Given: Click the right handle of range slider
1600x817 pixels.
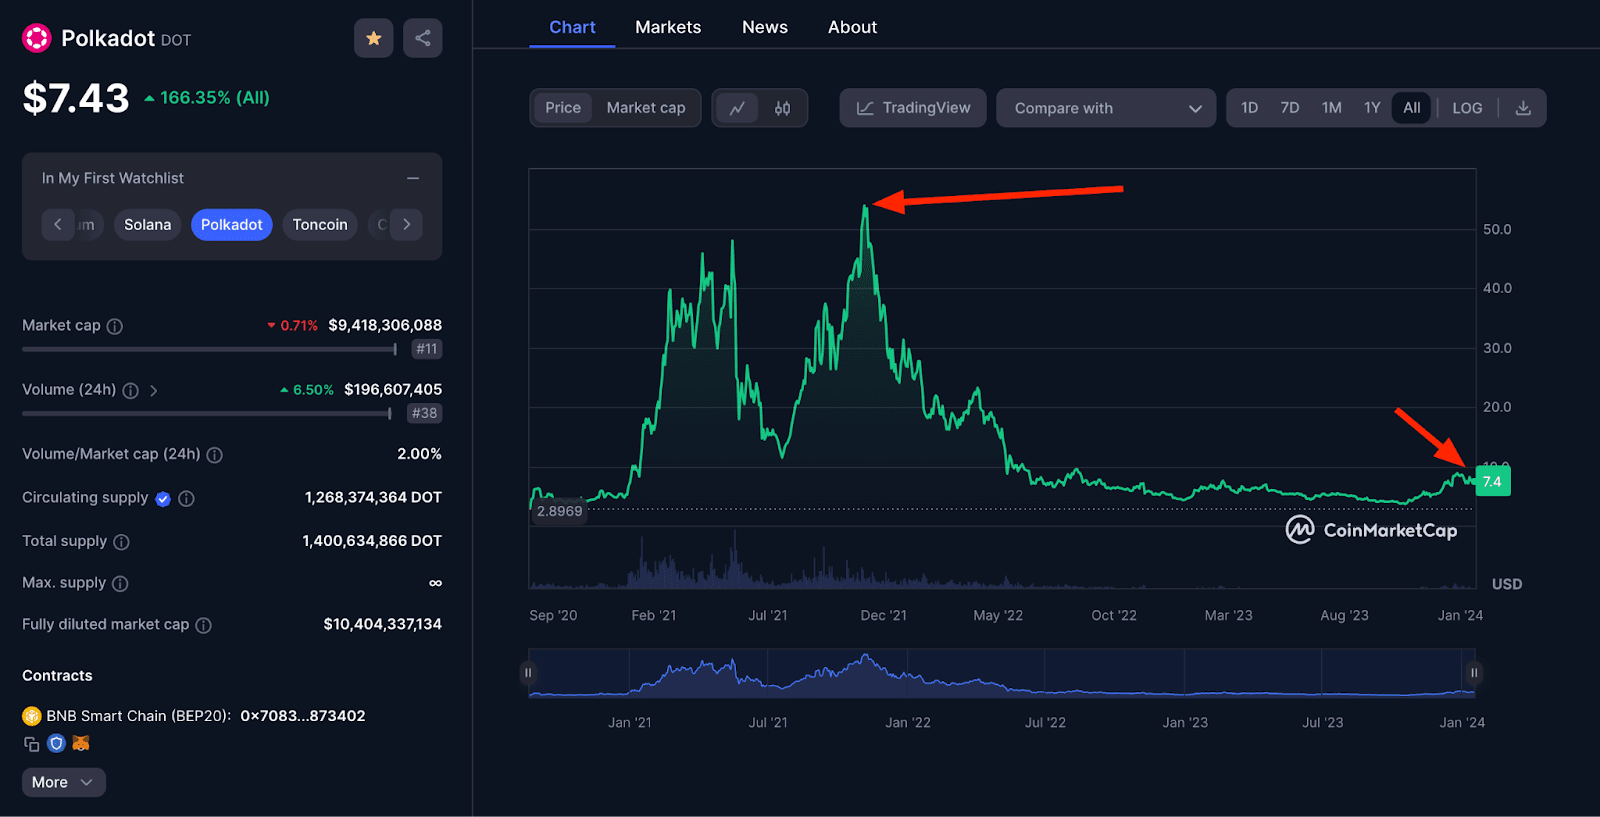Looking at the screenshot, I should click(1473, 673).
